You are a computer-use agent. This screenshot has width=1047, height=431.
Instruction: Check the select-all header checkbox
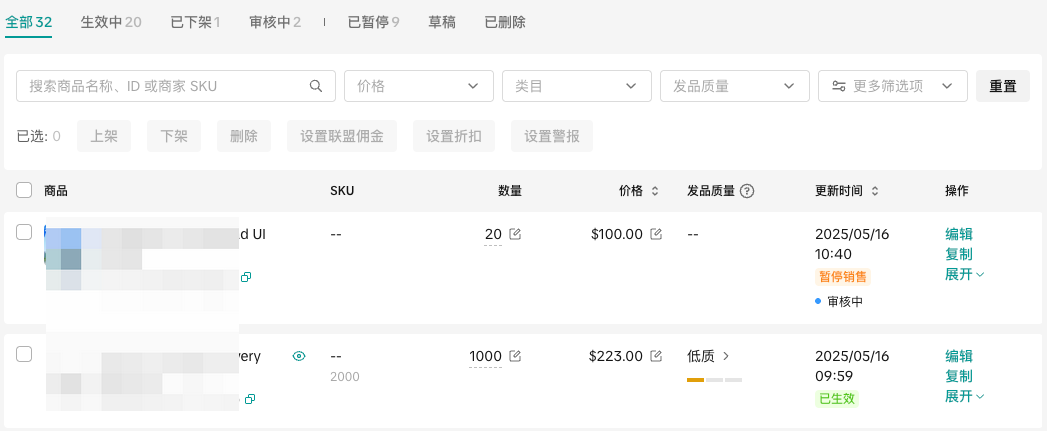coord(24,190)
